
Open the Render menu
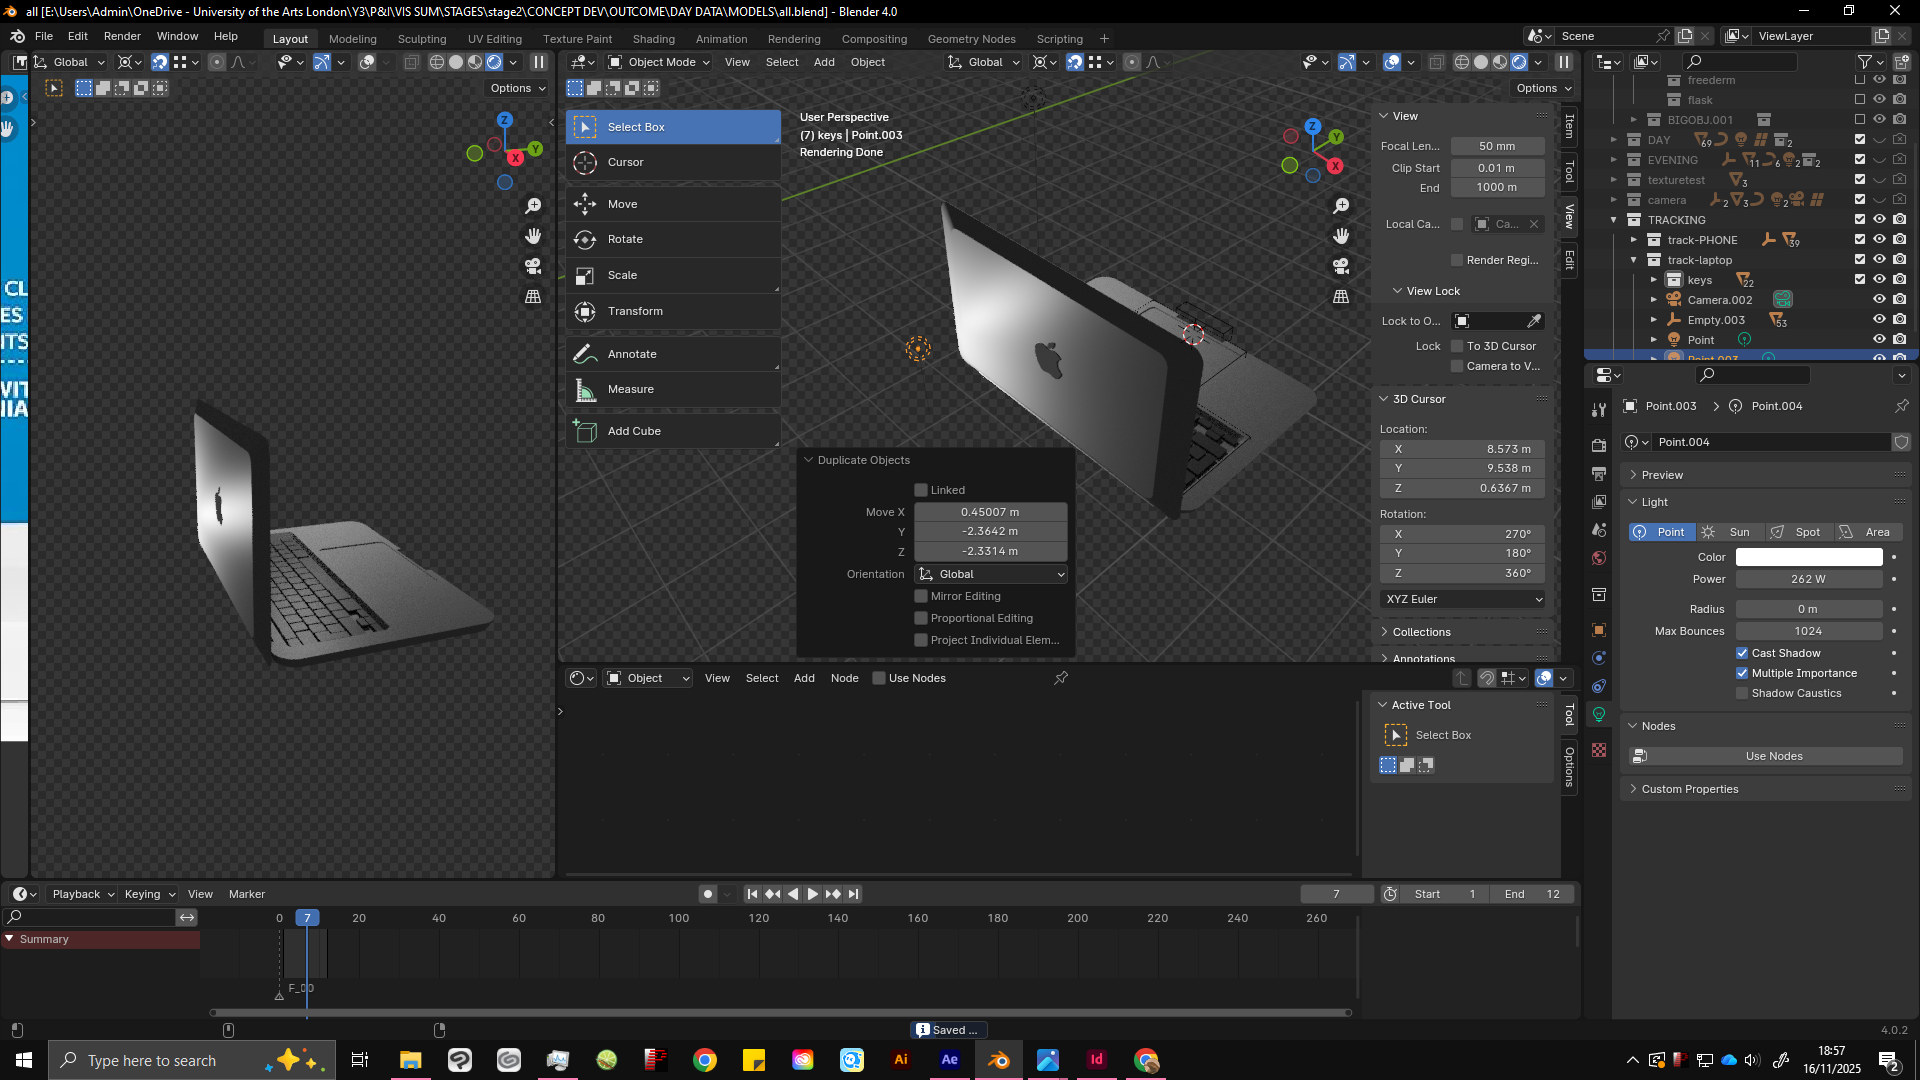click(x=122, y=36)
